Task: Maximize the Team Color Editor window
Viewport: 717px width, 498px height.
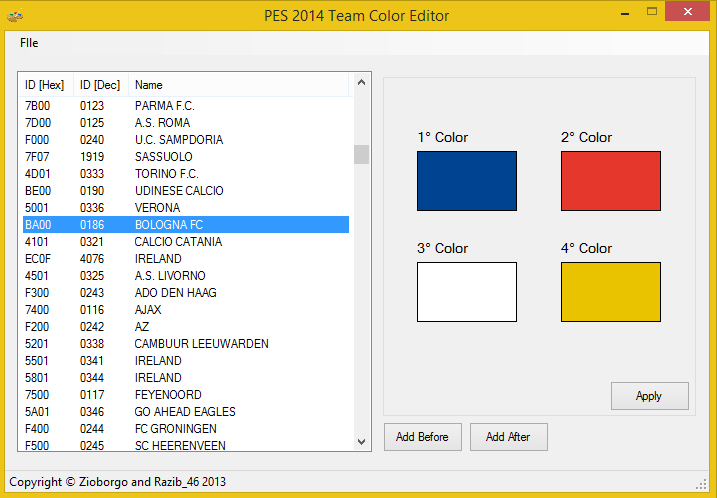Action: pyautogui.click(x=652, y=12)
